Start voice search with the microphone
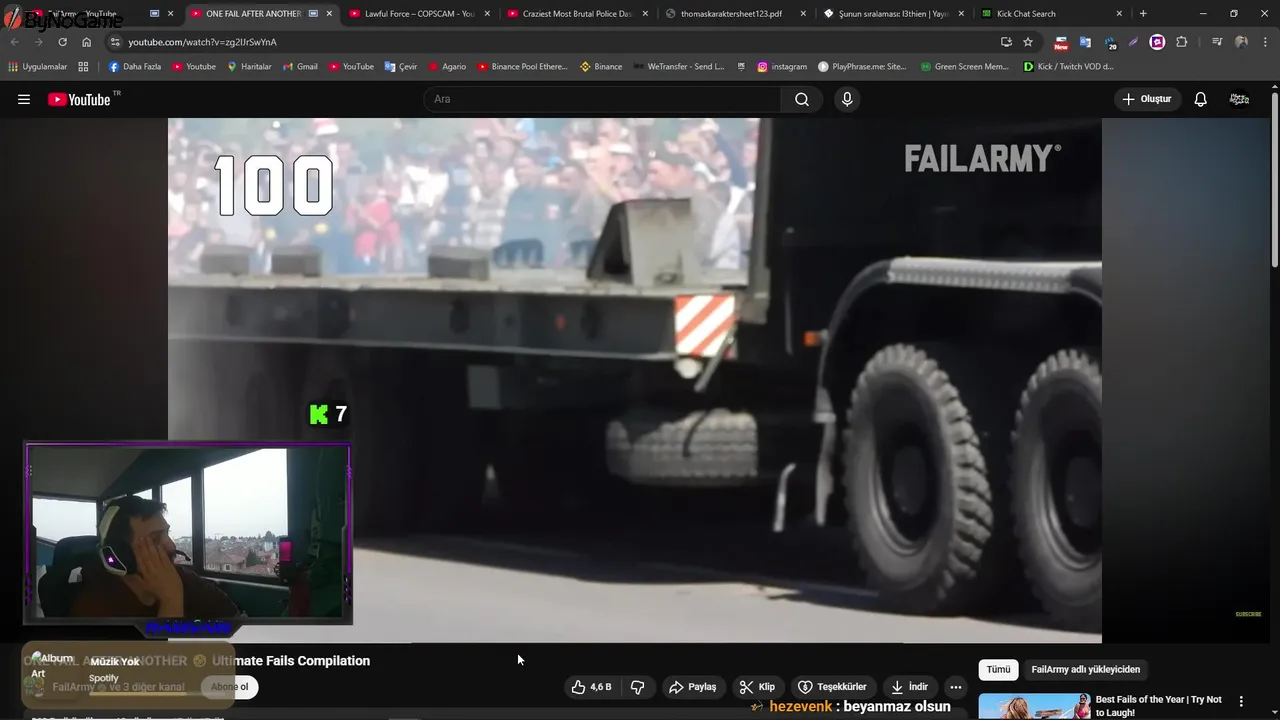The height and width of the screenshot is (720, 1280). (847, 99)
